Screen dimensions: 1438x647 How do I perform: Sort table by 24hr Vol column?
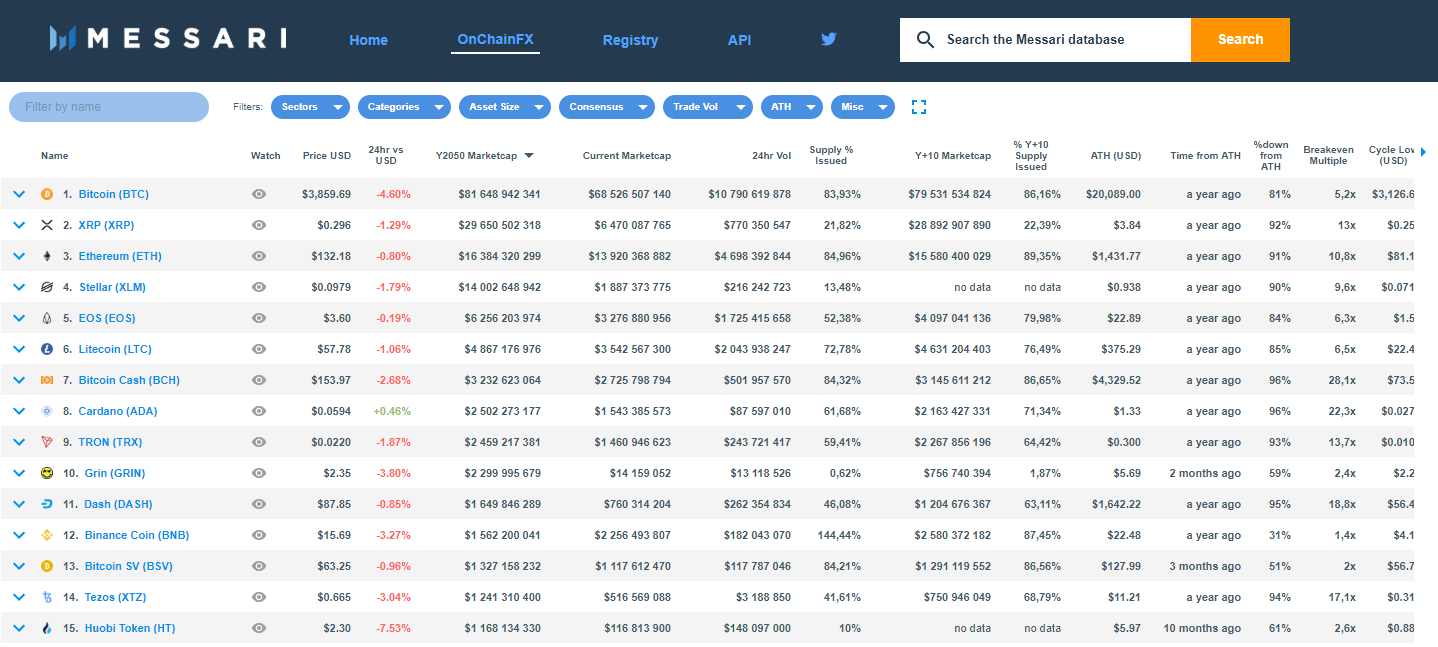(x=770, y=155)
